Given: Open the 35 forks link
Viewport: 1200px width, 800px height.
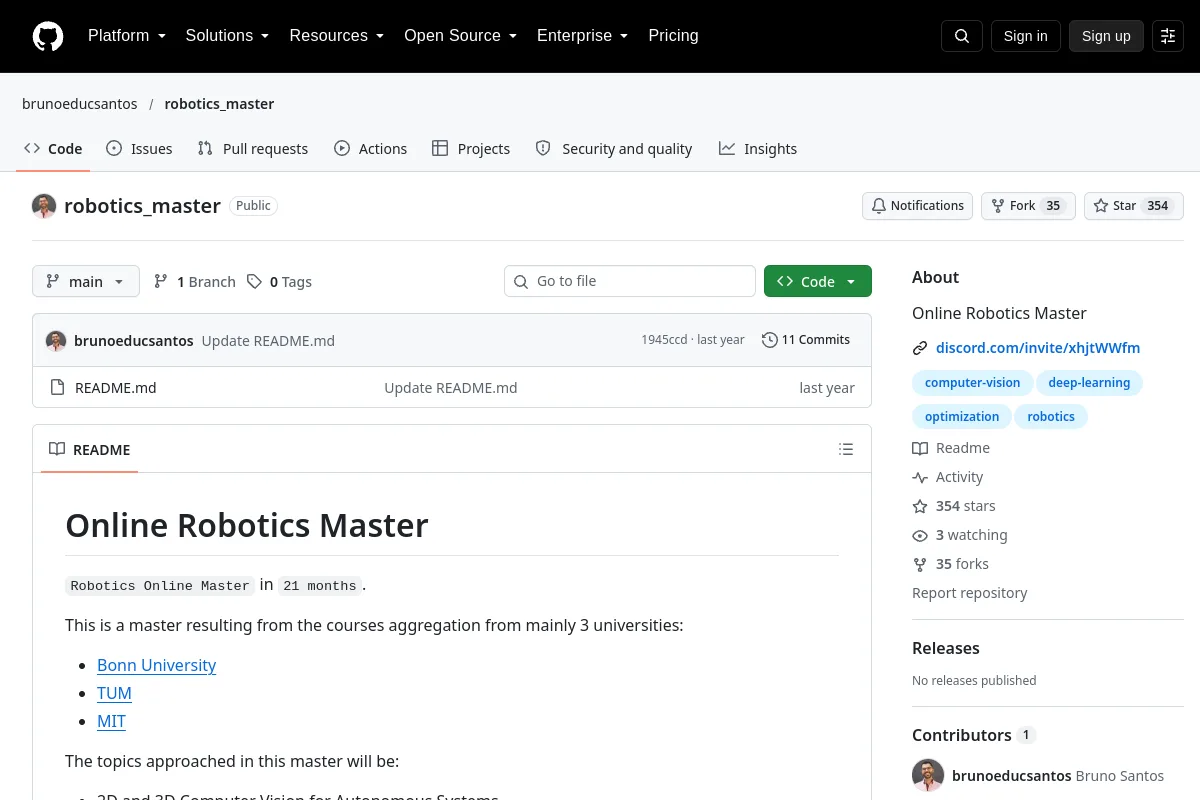Looking at the screenshot, I should coord(950,565).
